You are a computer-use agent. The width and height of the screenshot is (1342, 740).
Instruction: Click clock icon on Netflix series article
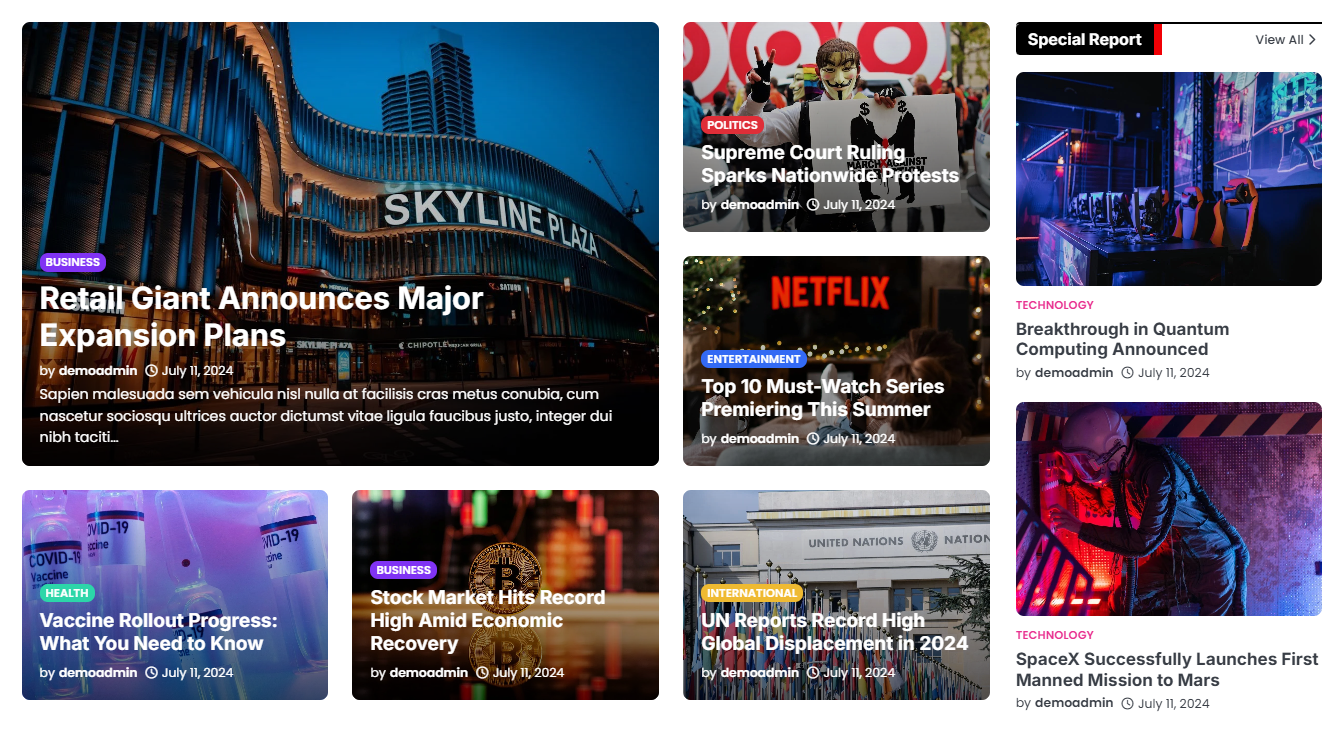pyautogui.click(x=813, y=439)
